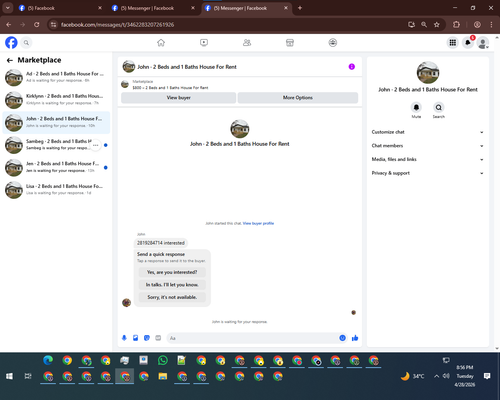Click the View buyer button
This screenshot has width=500, height=400.
click(179, 98)
